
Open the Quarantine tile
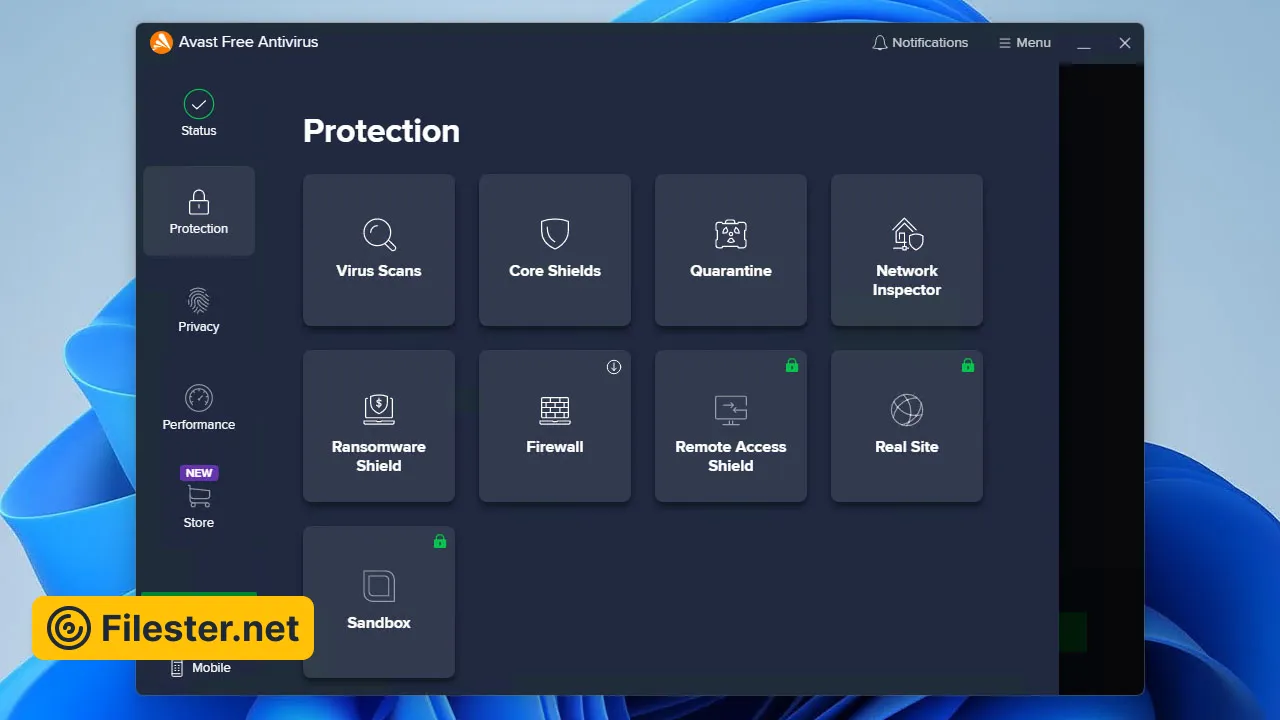pos(731,250)
